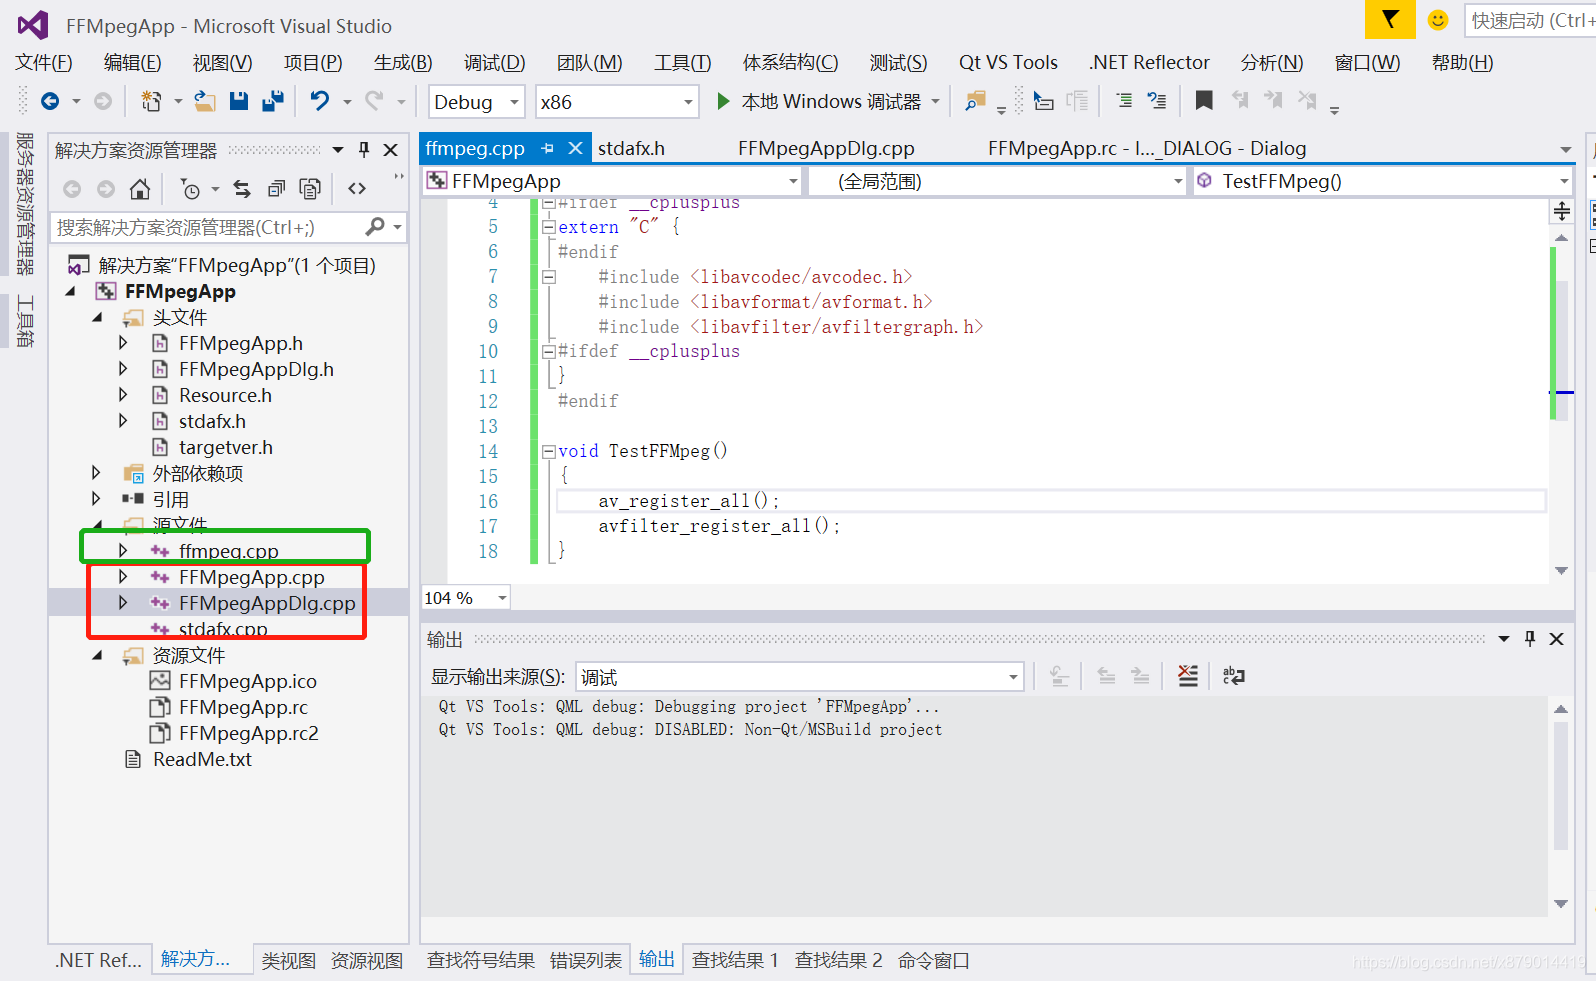Click Output panel scrollbar up arrow
The height and width of the screenshot is (981, 1596).
1561,709
